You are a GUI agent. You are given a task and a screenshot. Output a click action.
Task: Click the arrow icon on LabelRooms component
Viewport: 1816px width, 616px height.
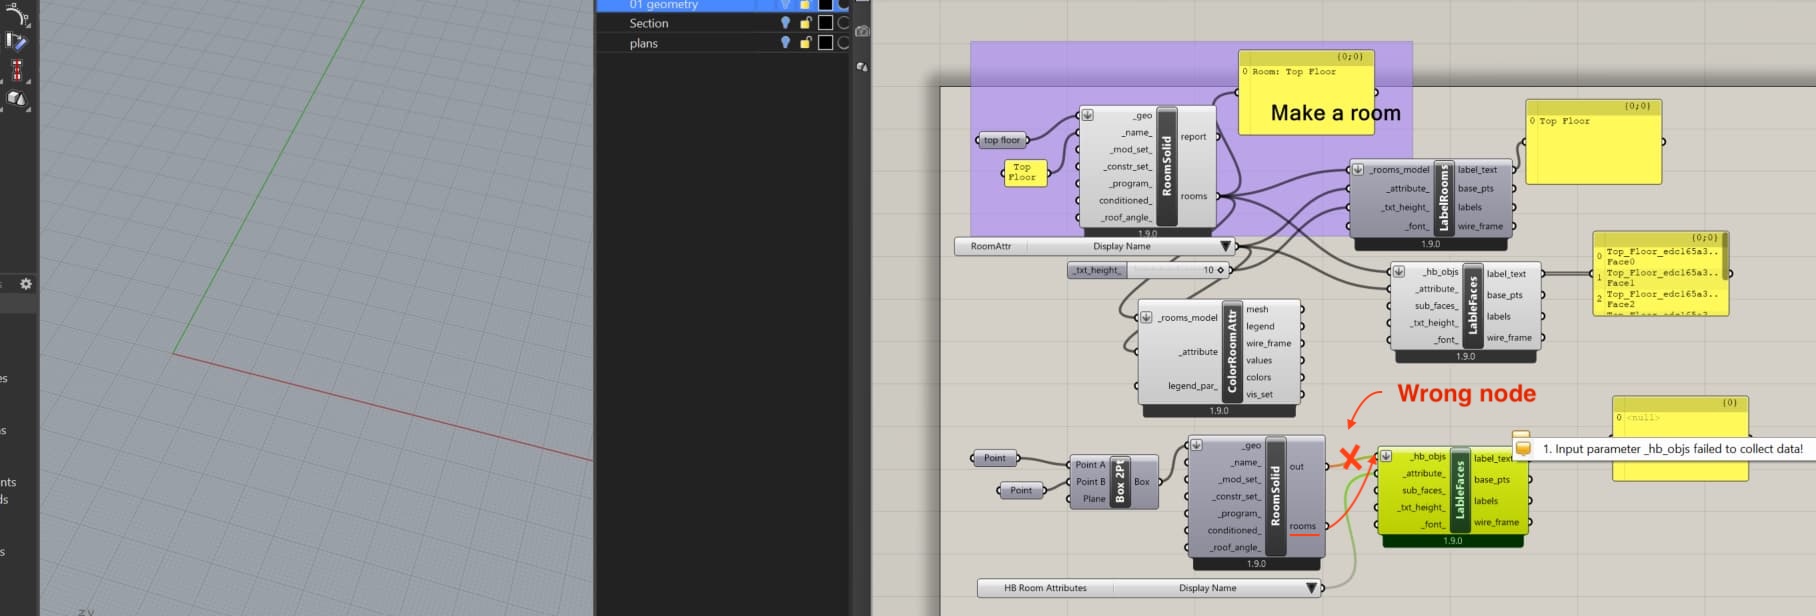[1357, 169]
